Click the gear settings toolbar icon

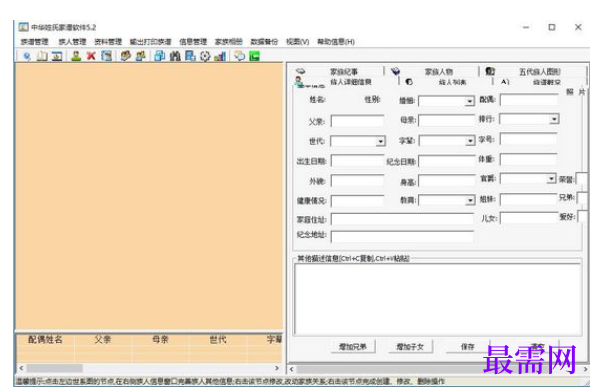point(205,57)
